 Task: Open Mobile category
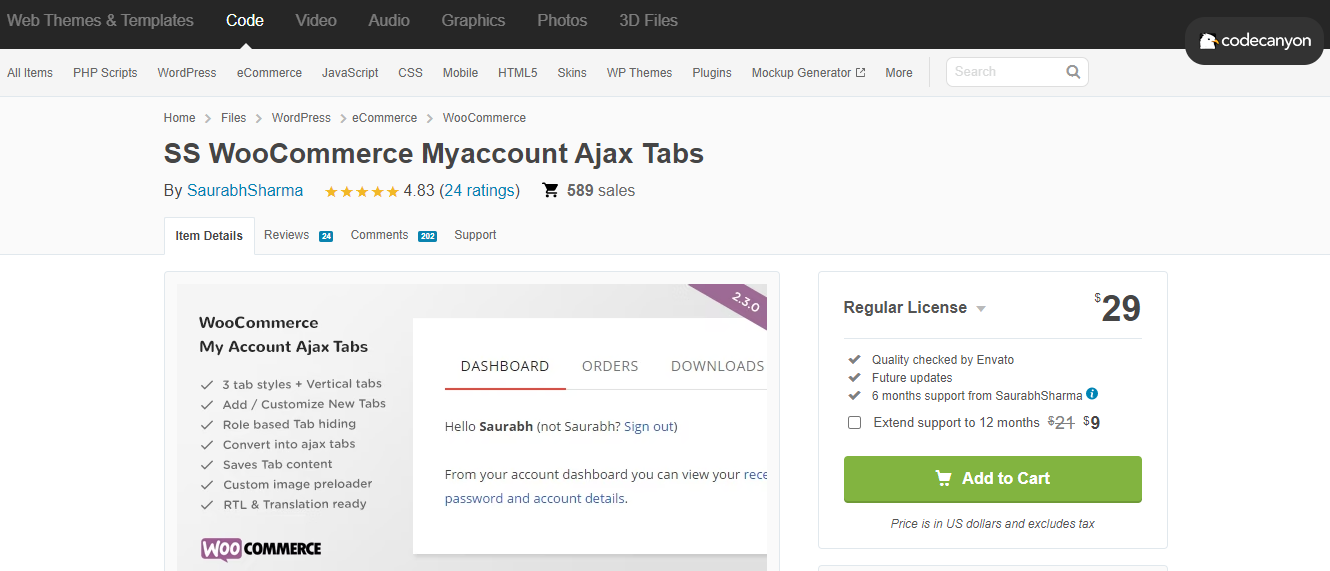tap(460, 73)
